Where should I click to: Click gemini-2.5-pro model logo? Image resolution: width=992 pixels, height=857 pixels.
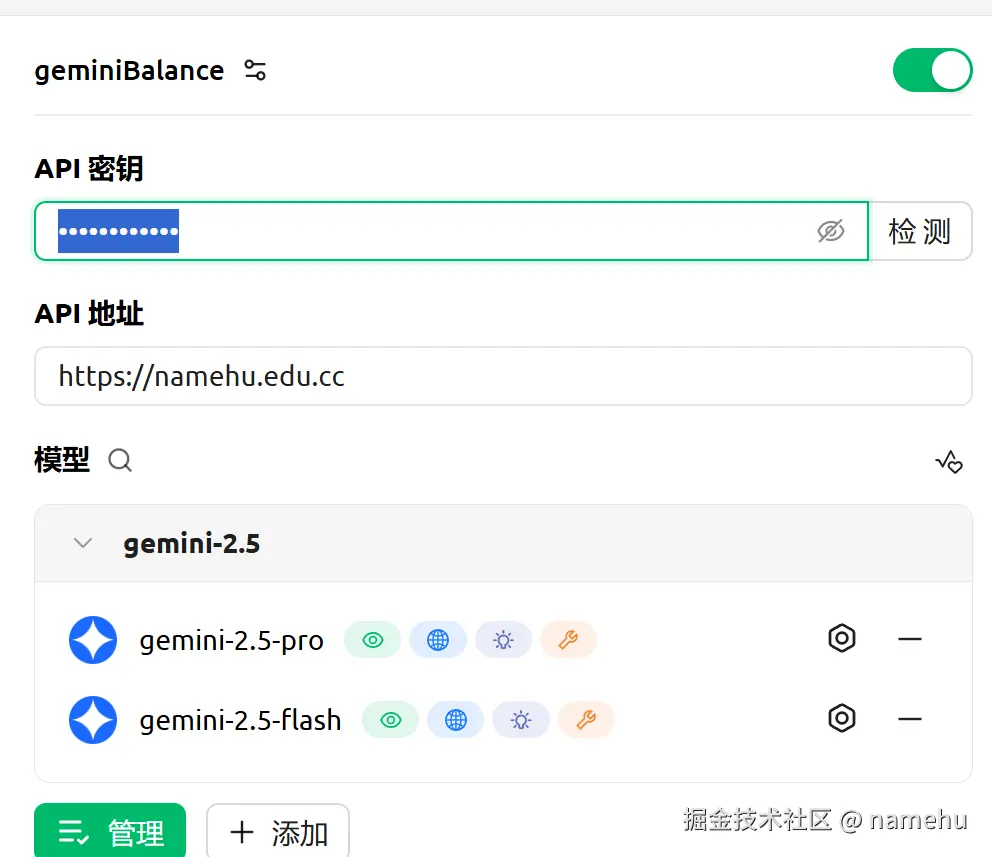pos(93,639)
